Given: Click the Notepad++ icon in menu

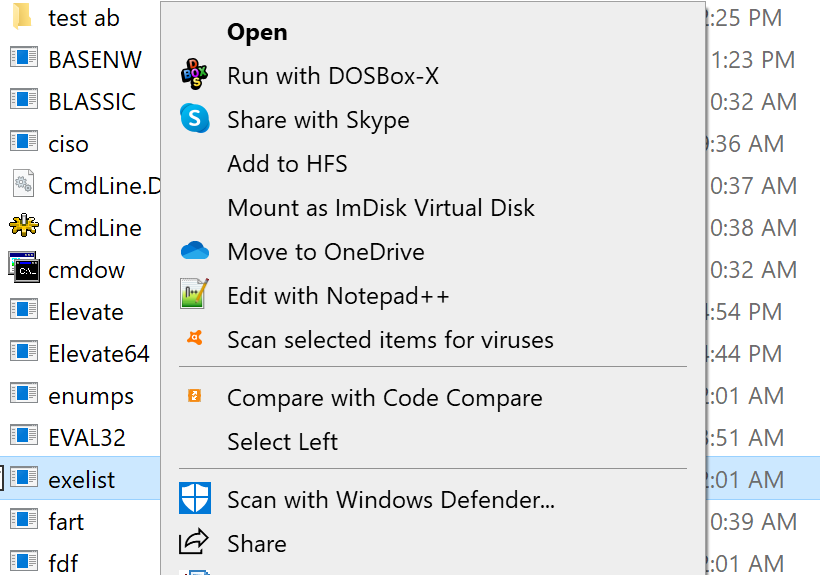Looking at the screenshot, I should click(195, 294).
